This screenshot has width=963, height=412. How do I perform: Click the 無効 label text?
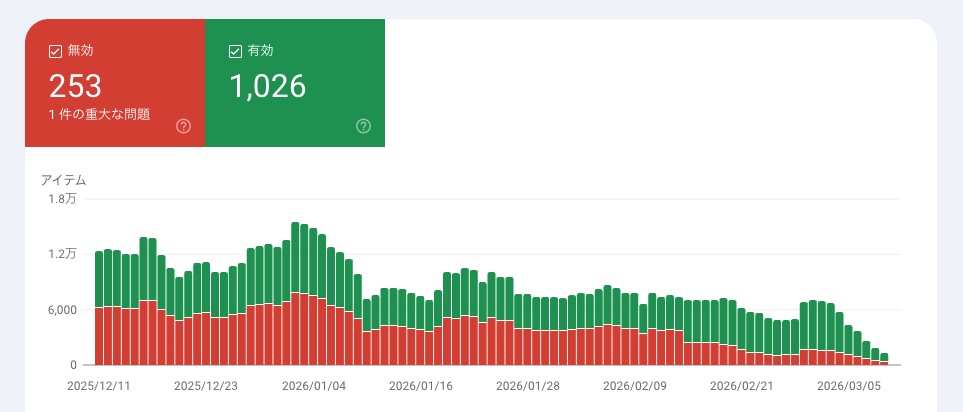80,51
